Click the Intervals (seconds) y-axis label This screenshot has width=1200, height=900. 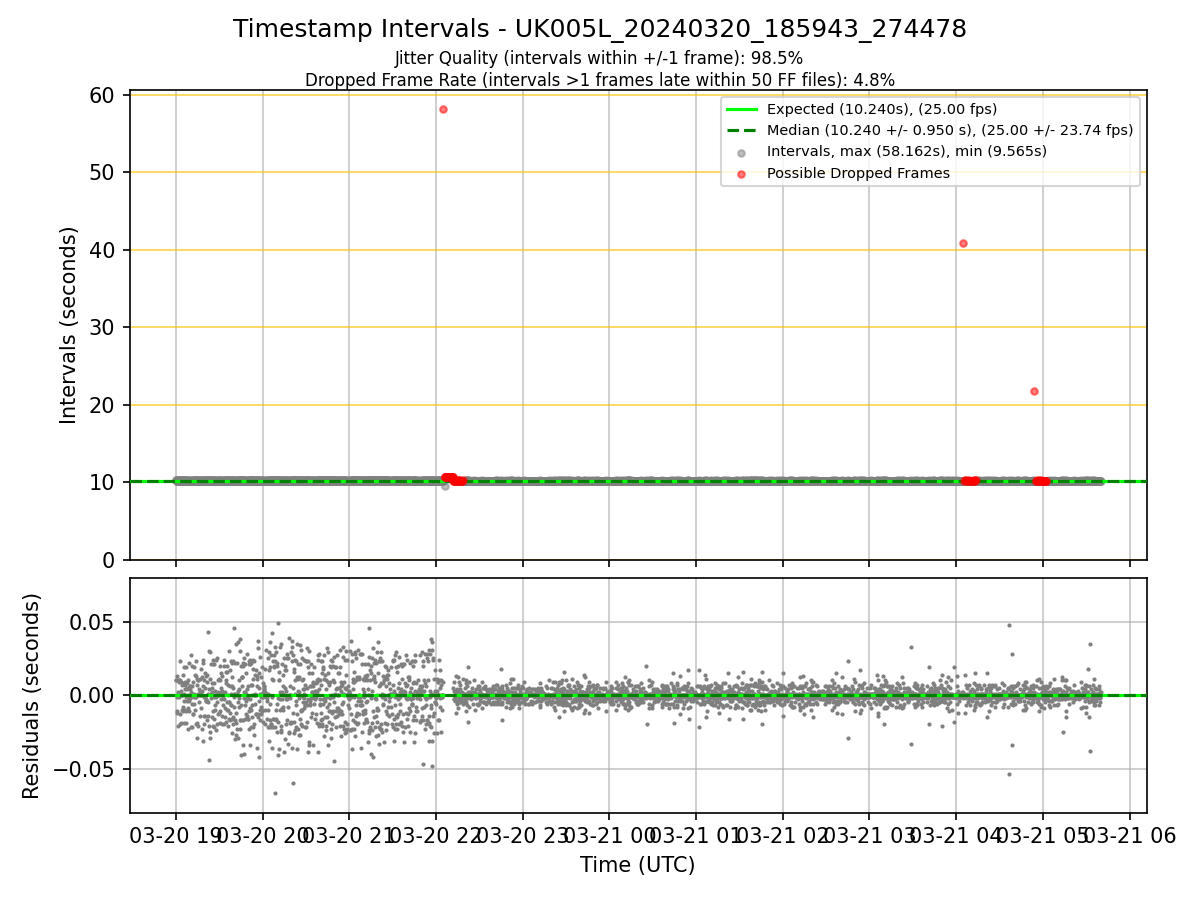point(68,325)
